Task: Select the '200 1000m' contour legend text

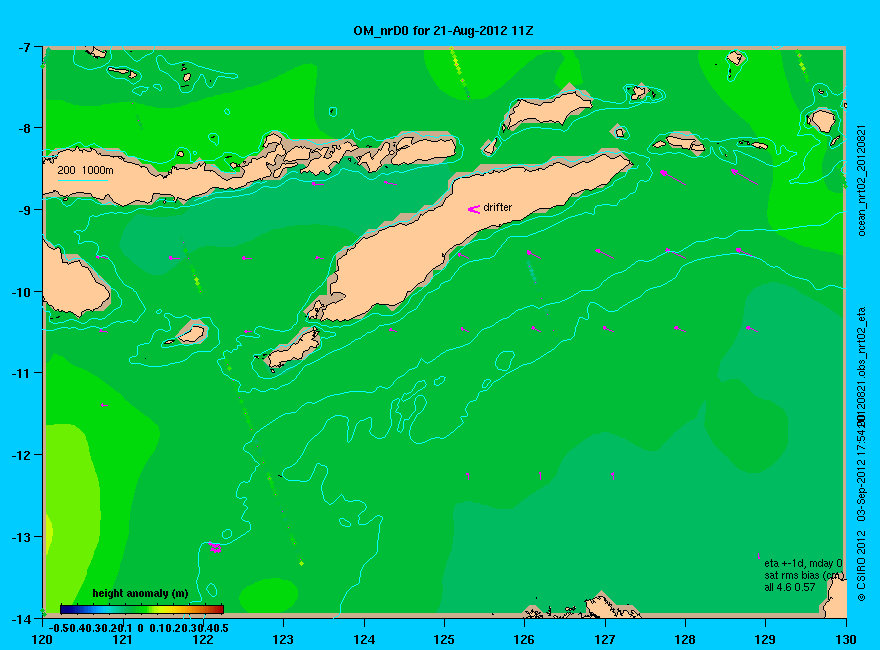Action: [85, 170]
